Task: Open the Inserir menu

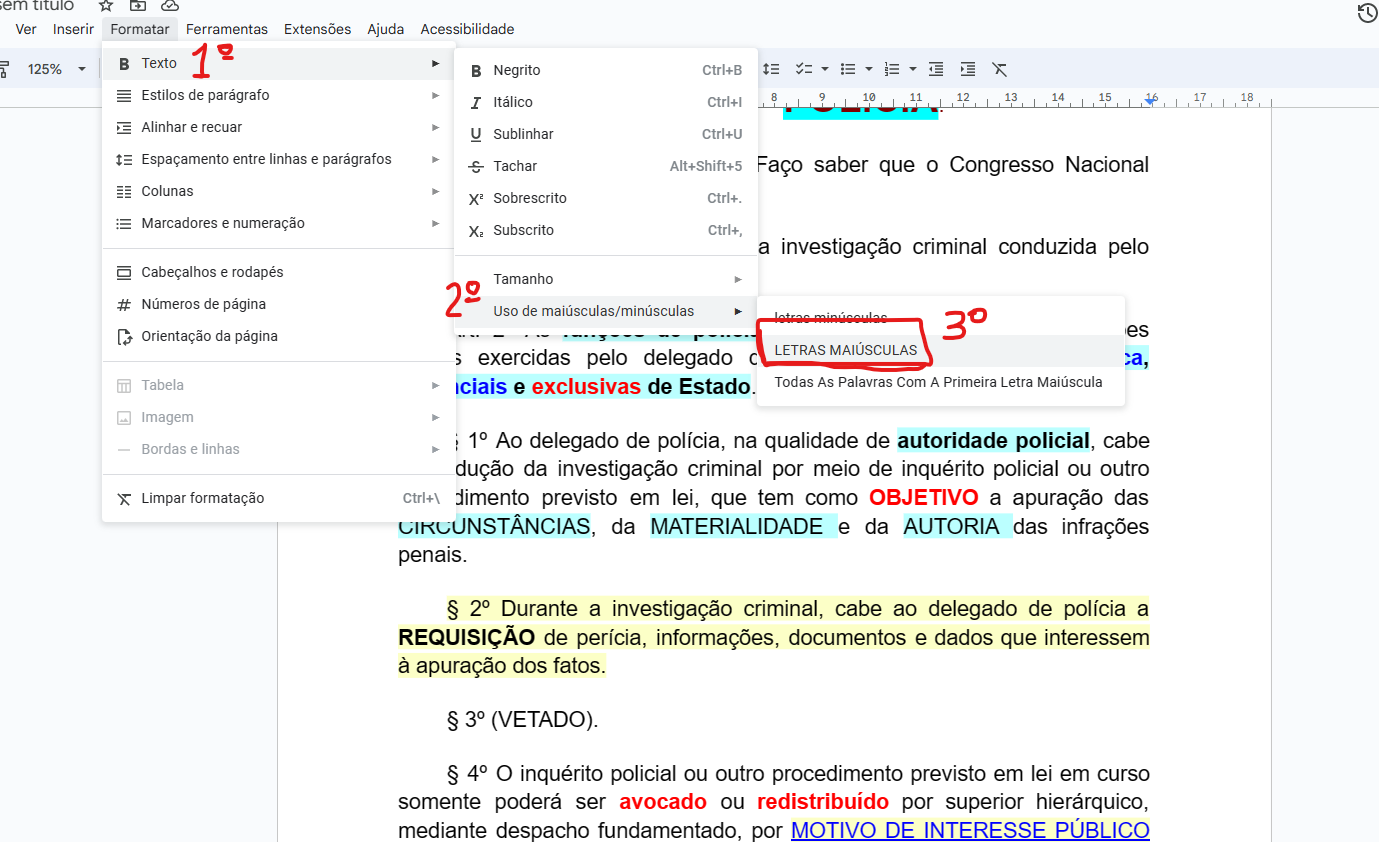Action: [74, 29]
